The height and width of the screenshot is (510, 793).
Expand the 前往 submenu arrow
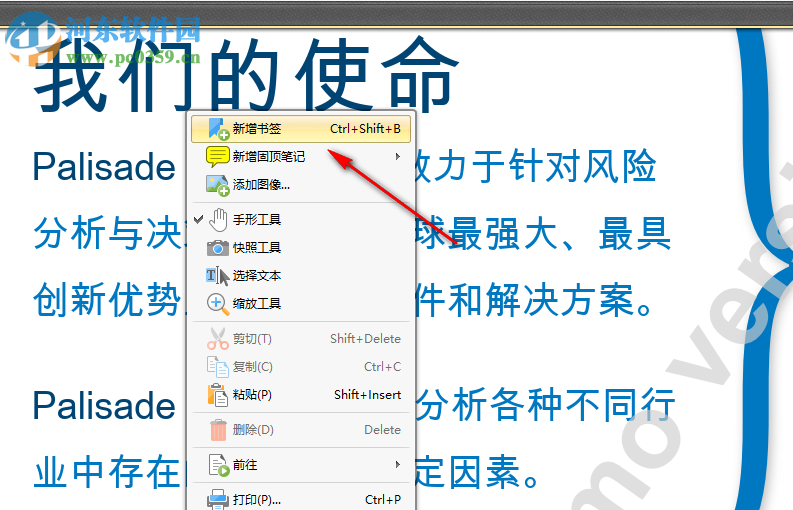tap(398, 464)
